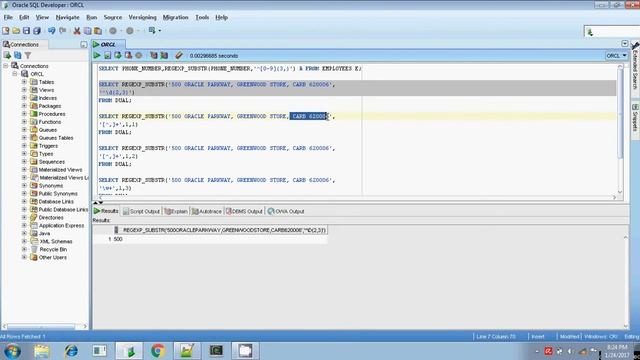Open the Tools menu
Screen dimensions: 640x360
[x=202, y=18]
